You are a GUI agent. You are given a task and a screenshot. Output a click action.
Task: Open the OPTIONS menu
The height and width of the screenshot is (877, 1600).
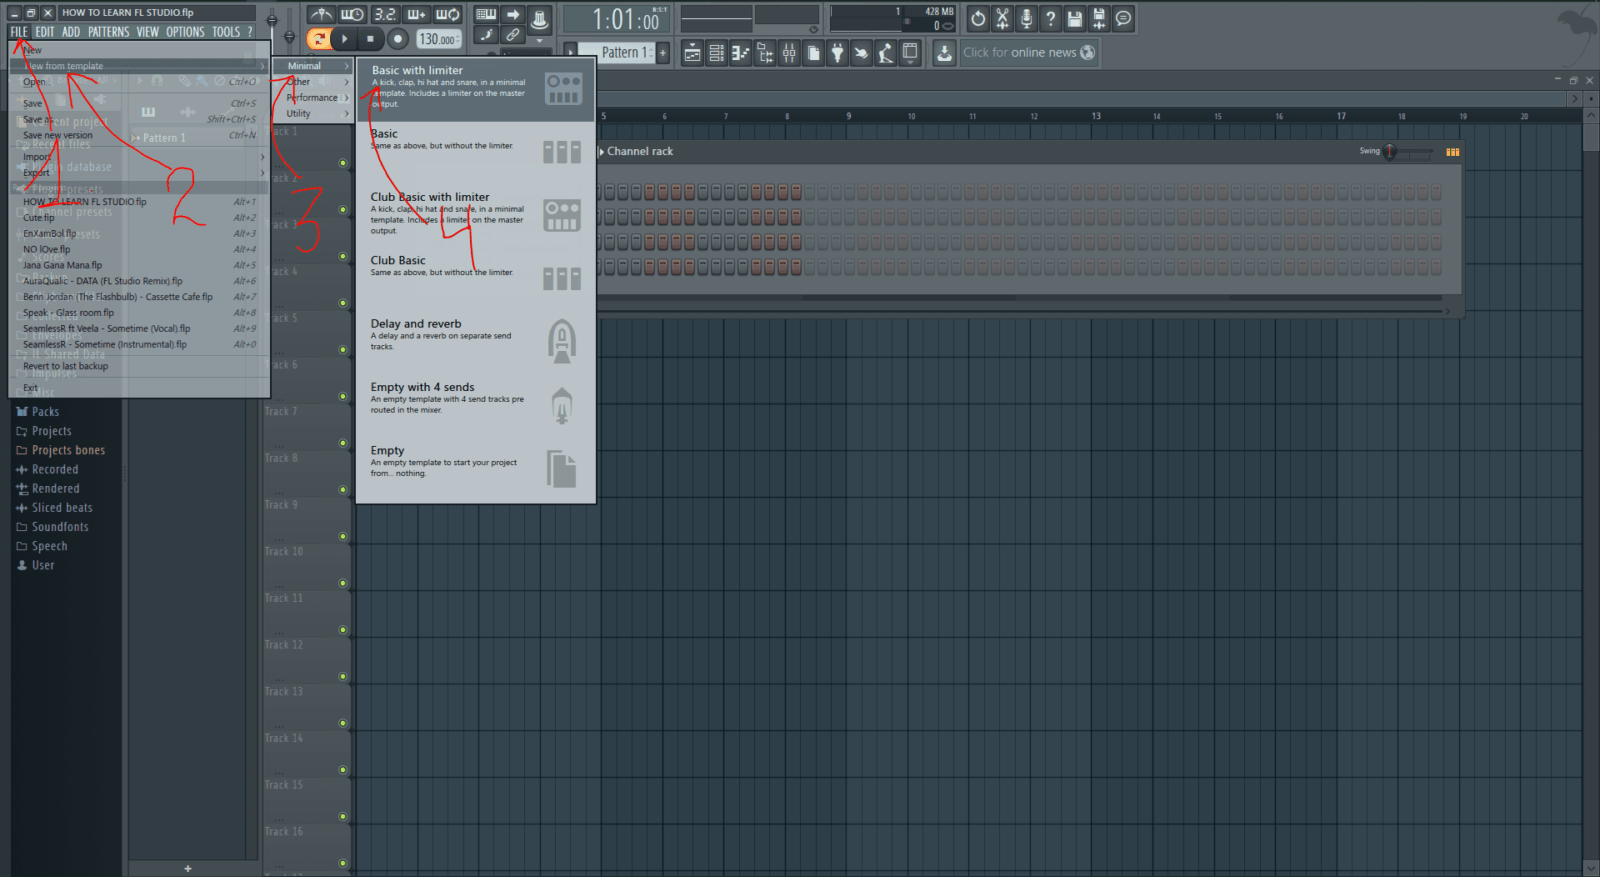click(185, 32)
